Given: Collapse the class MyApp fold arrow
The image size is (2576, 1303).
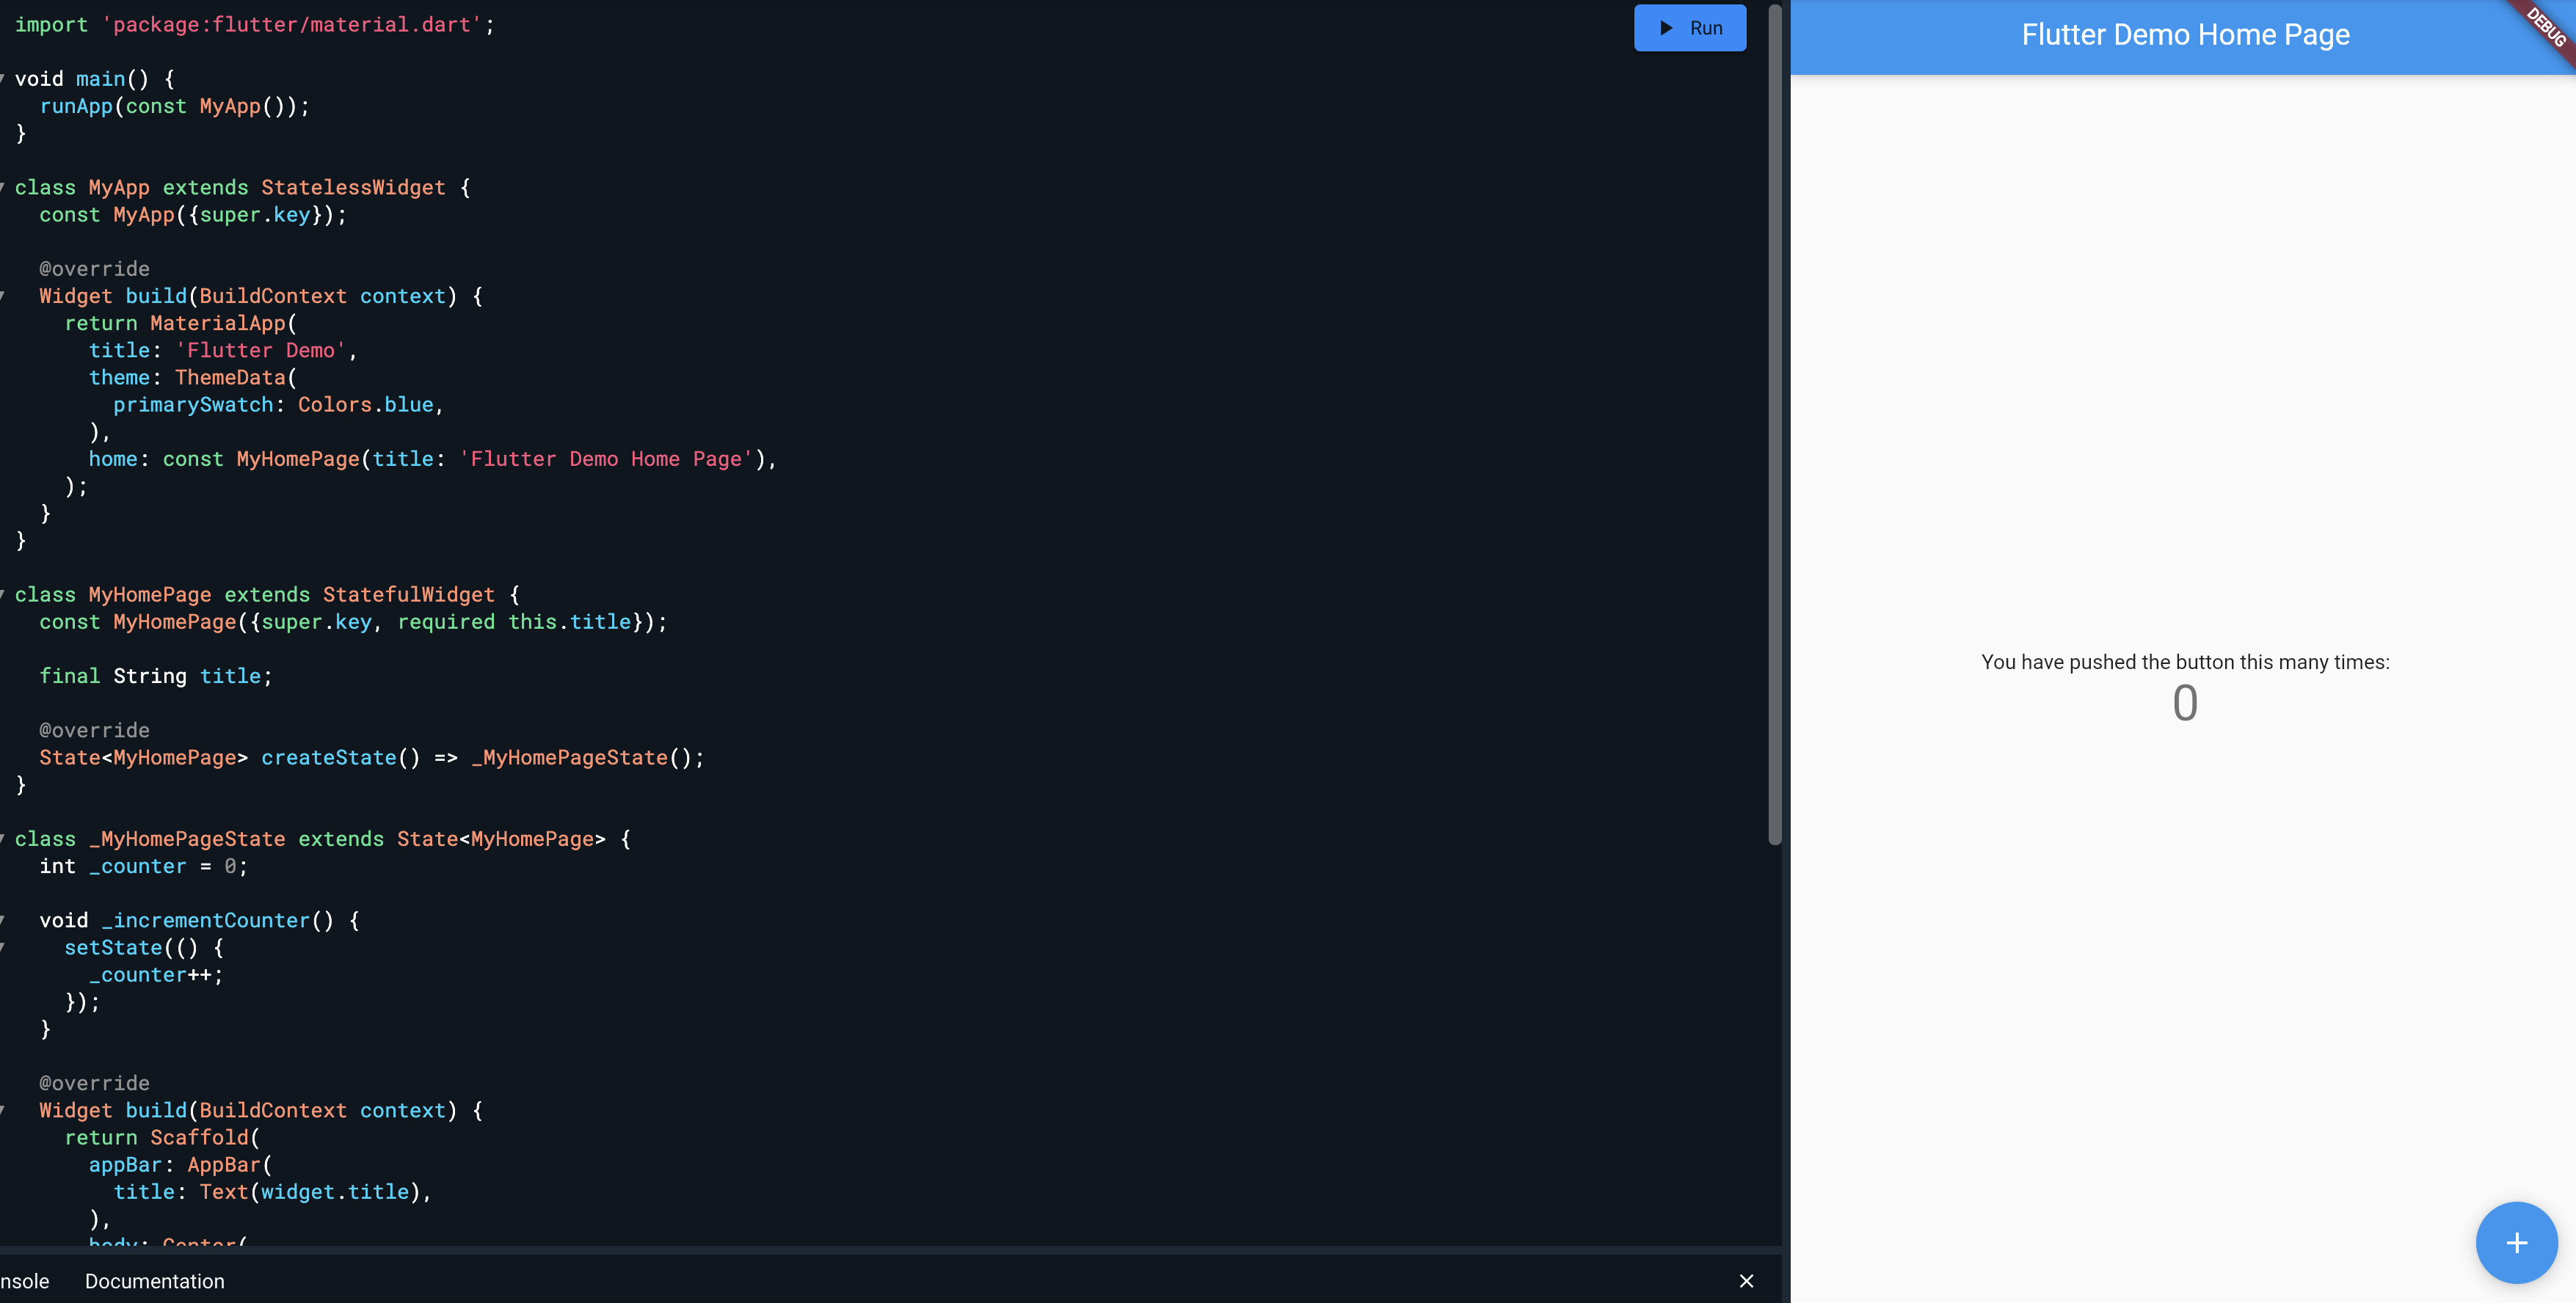Looking at the screenshot, I should coord(3,187).
